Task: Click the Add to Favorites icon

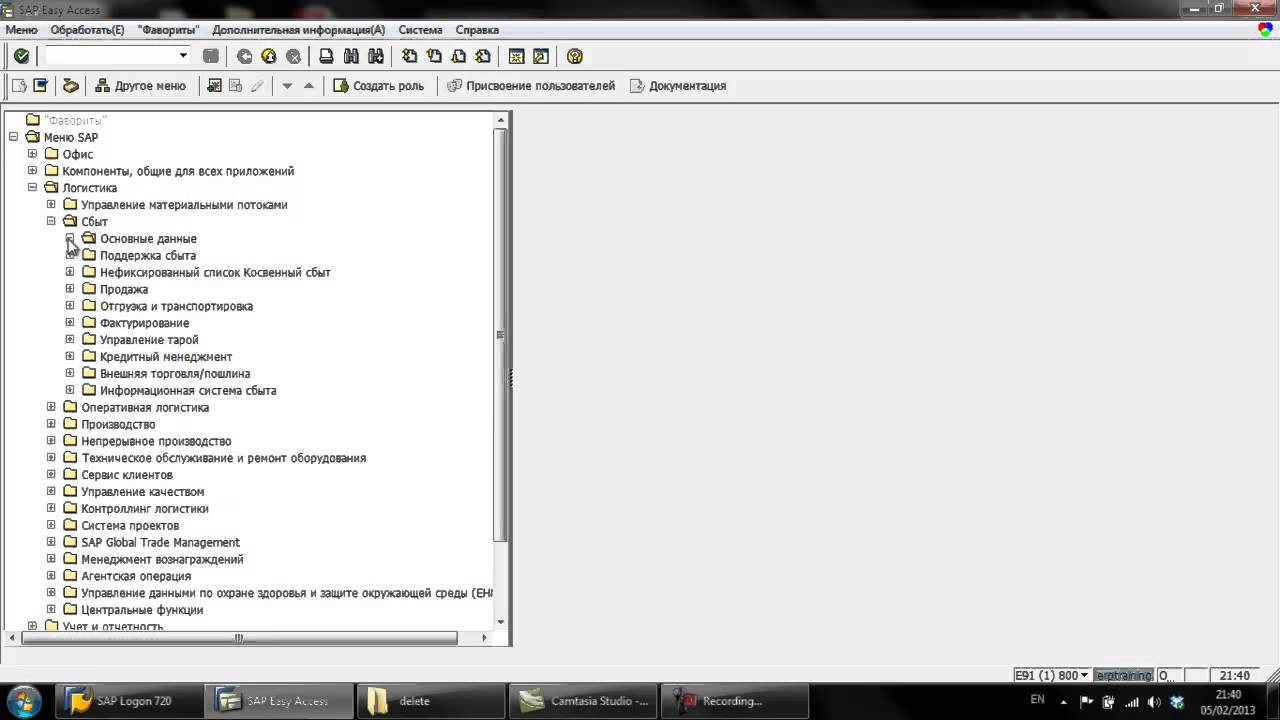Action: 214,86
